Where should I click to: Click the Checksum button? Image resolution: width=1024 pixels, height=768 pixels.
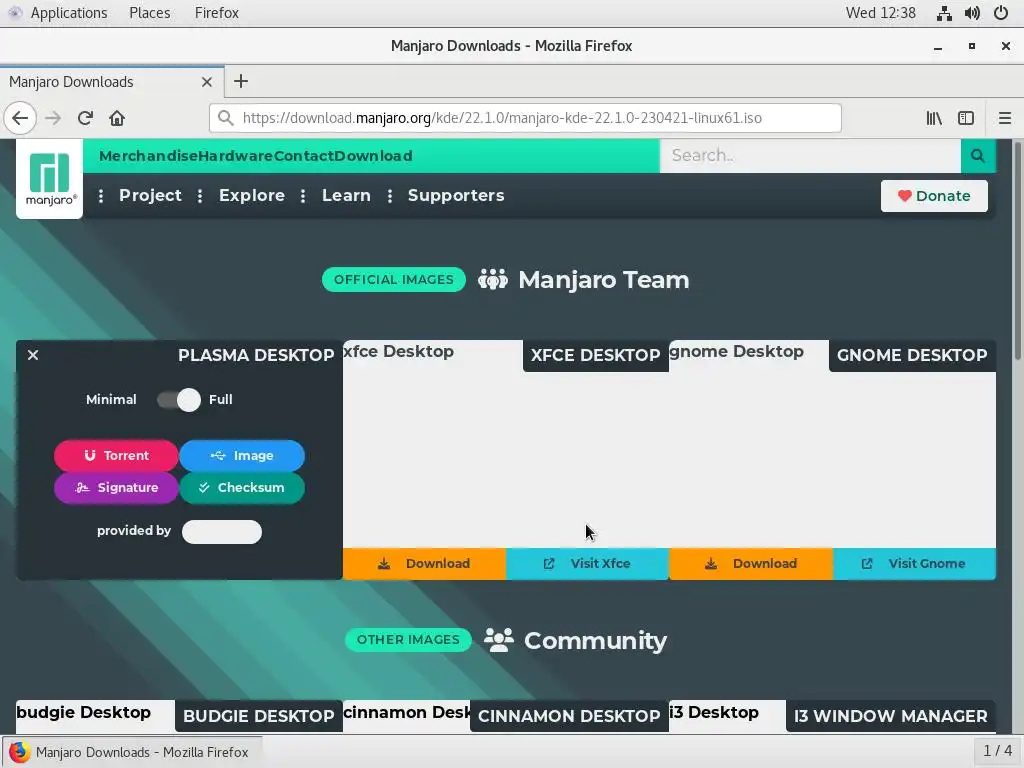(x=242, y=488)
